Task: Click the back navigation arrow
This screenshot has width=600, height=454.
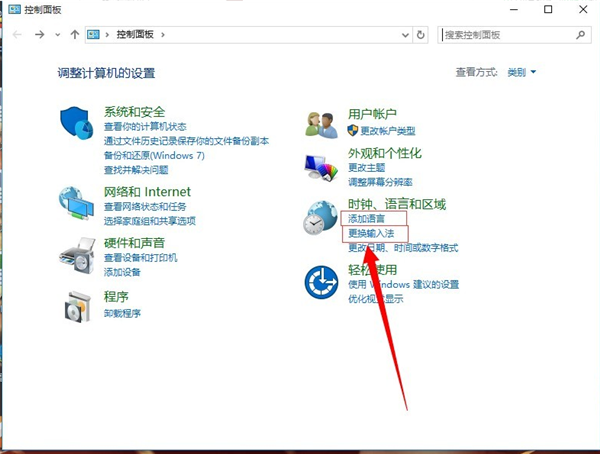Action: click(17, 35)
